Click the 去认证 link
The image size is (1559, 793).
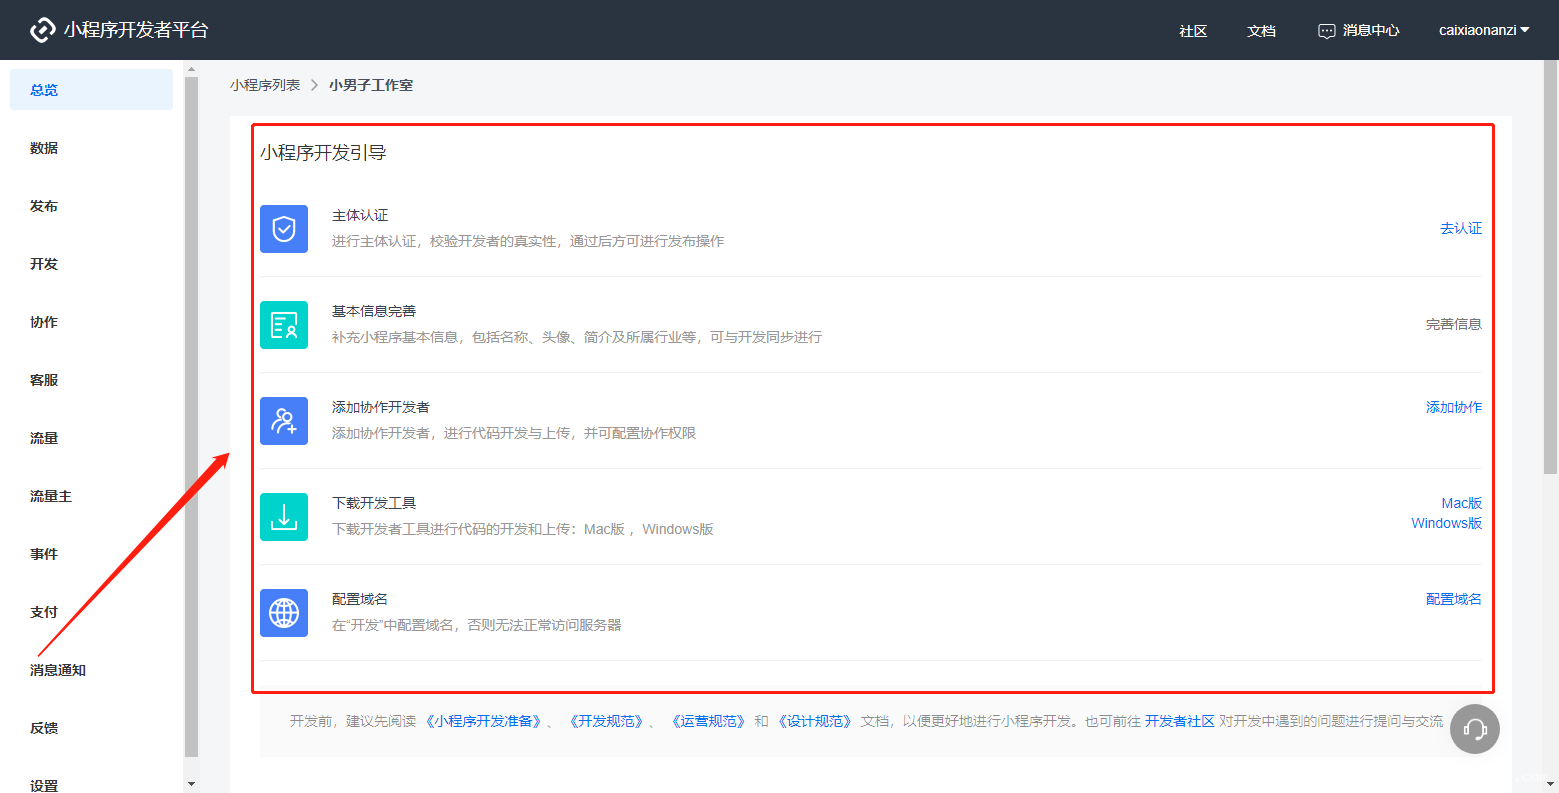[1461, 228]
